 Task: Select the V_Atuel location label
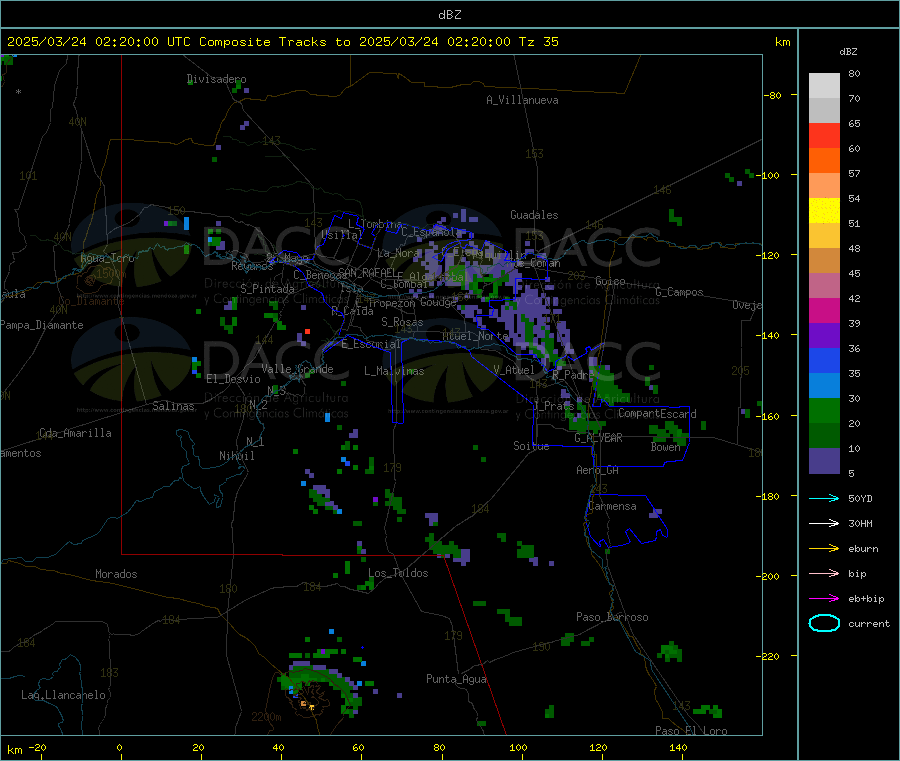coord(514,370)
